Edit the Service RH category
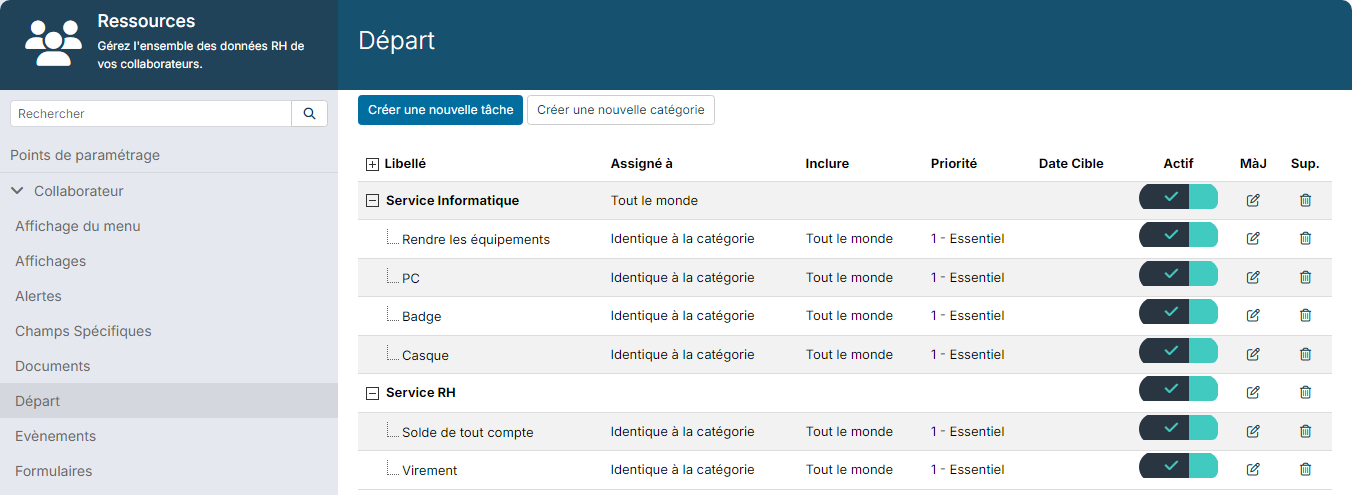Screen dimensions: 1352x495 click(x=1253, y=392)
